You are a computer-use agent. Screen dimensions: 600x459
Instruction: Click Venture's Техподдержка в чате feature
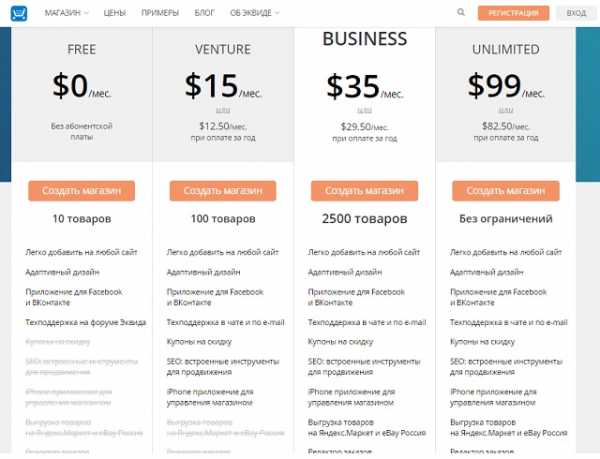[x=226, y=322]
